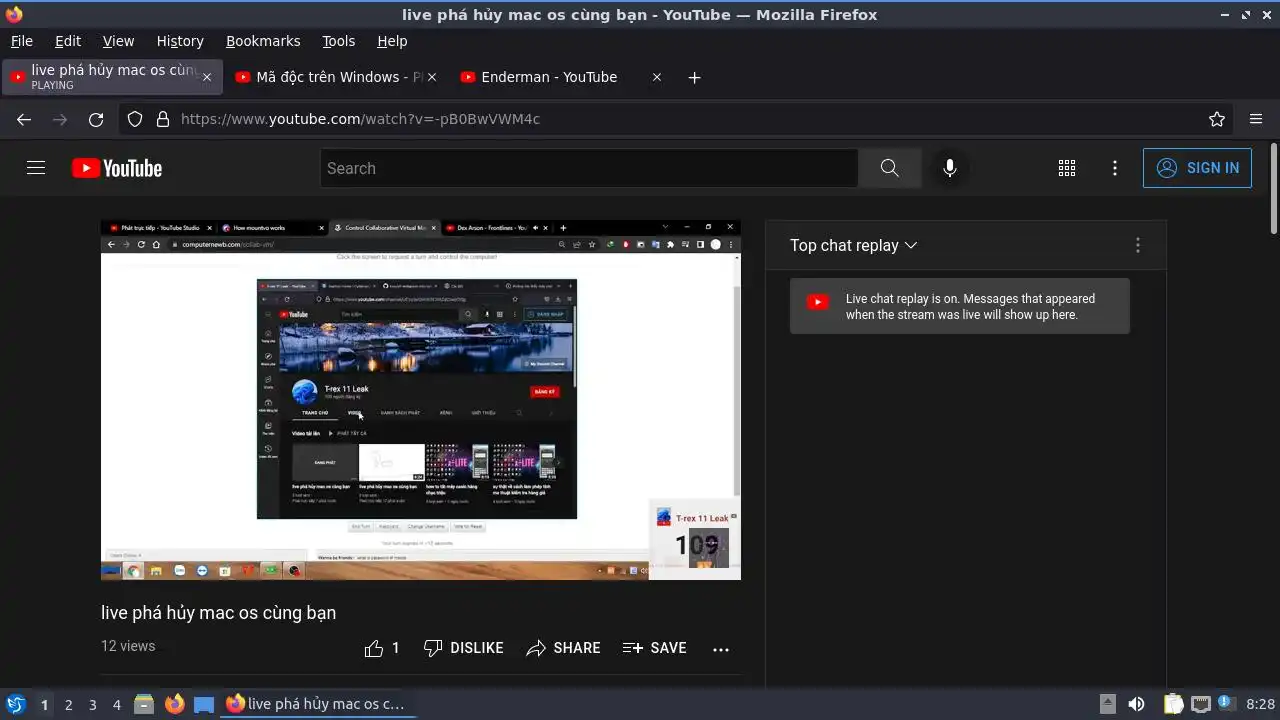Image resolution: width=1280 pixels, height=720 pixels.
Task: Click the YouTube search magnifier button
Action: [890, 168]
